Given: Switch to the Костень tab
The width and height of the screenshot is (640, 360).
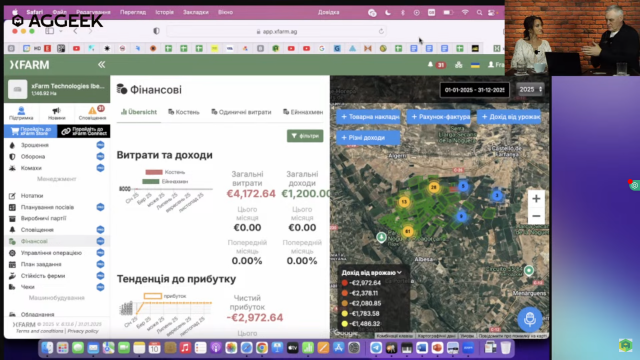Looking at the screenshot, I should tap(184, 112).
